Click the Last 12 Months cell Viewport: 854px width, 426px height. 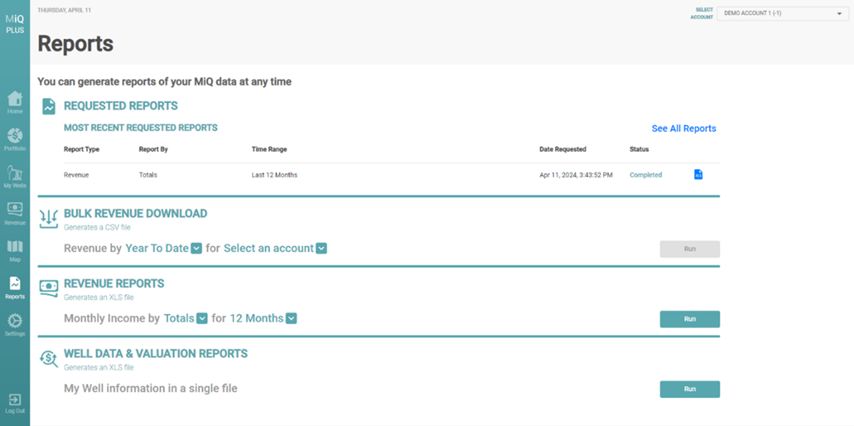(274, 175)
